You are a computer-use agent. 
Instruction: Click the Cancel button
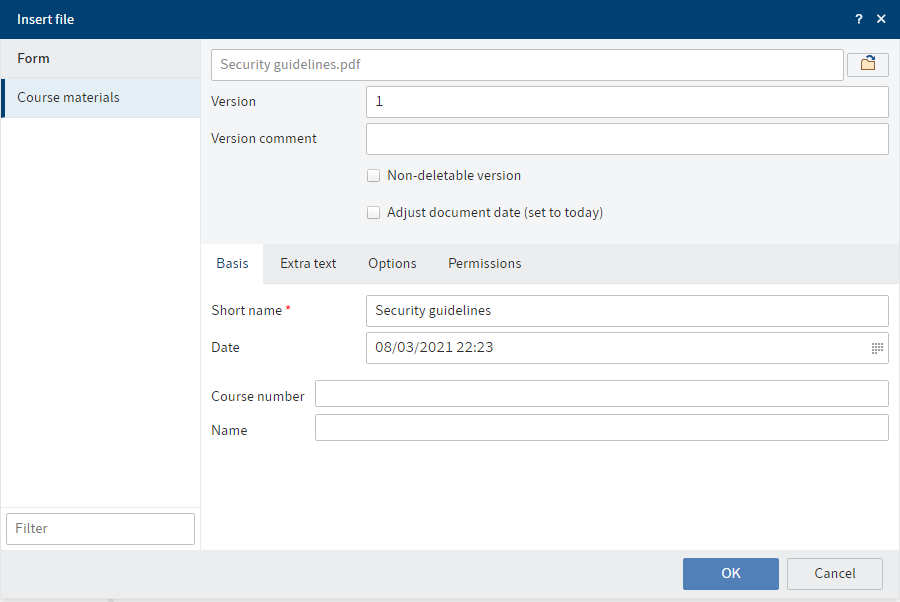[x=835, y=573]
